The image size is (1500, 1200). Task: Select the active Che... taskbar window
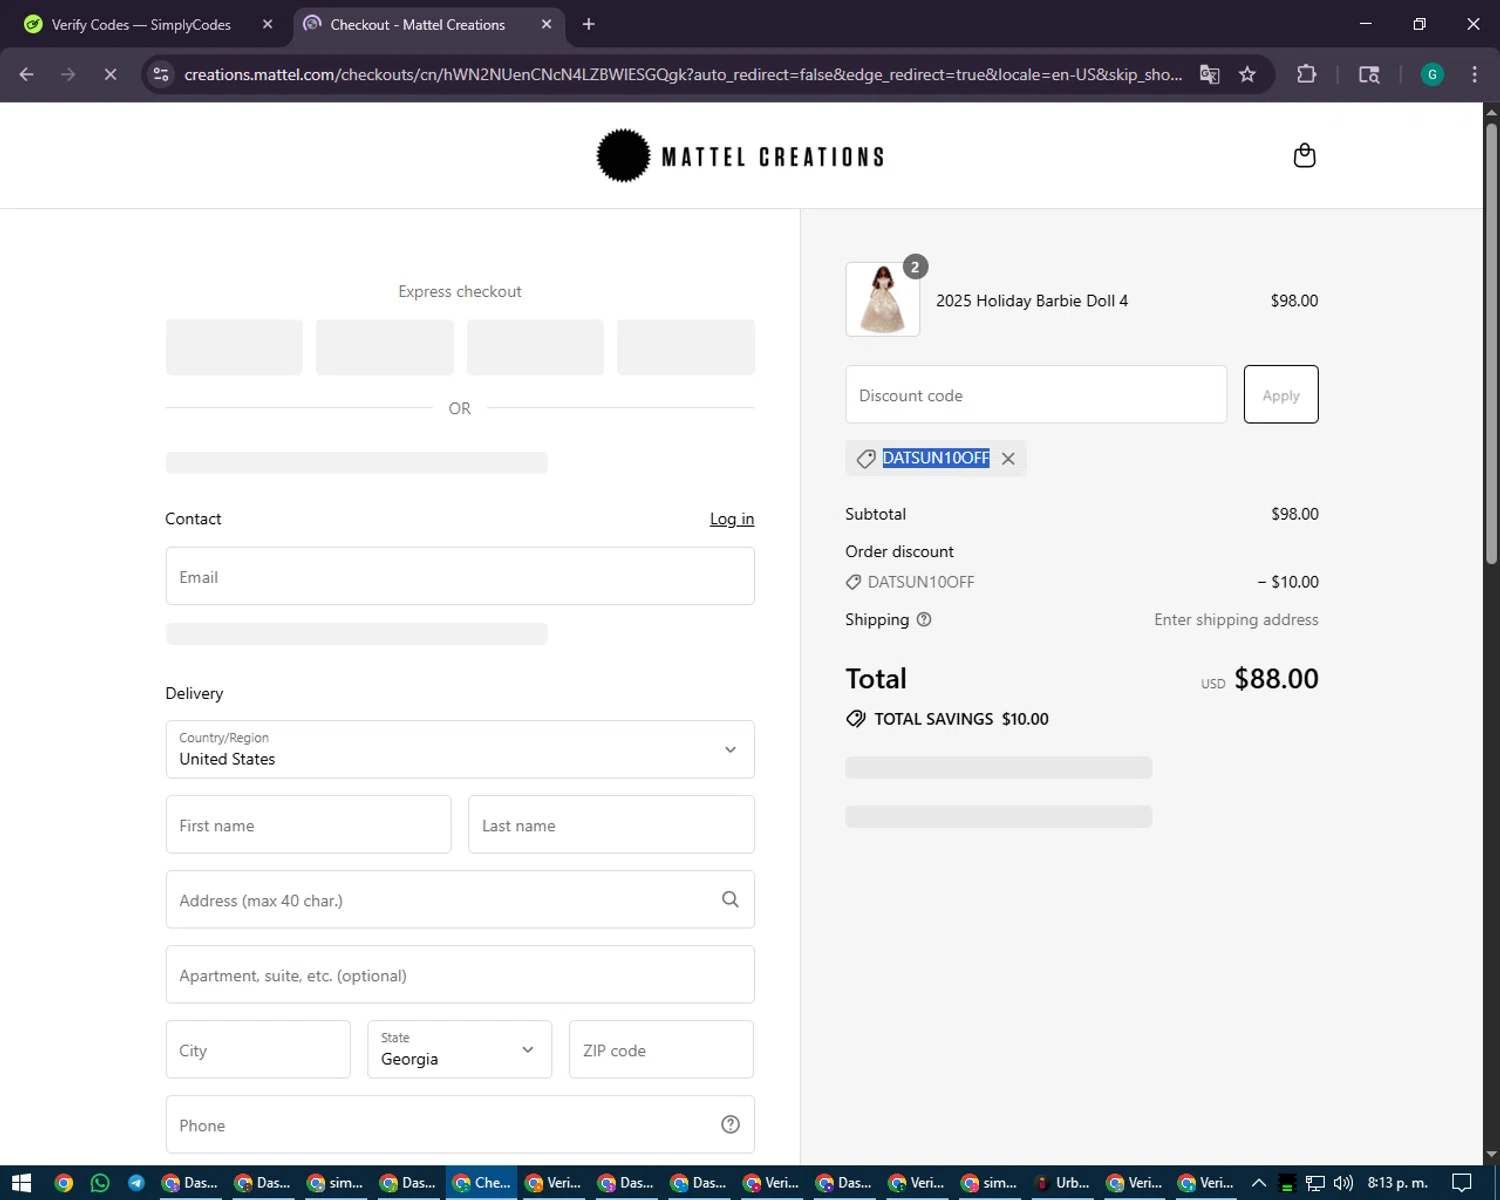point(482,1183)
